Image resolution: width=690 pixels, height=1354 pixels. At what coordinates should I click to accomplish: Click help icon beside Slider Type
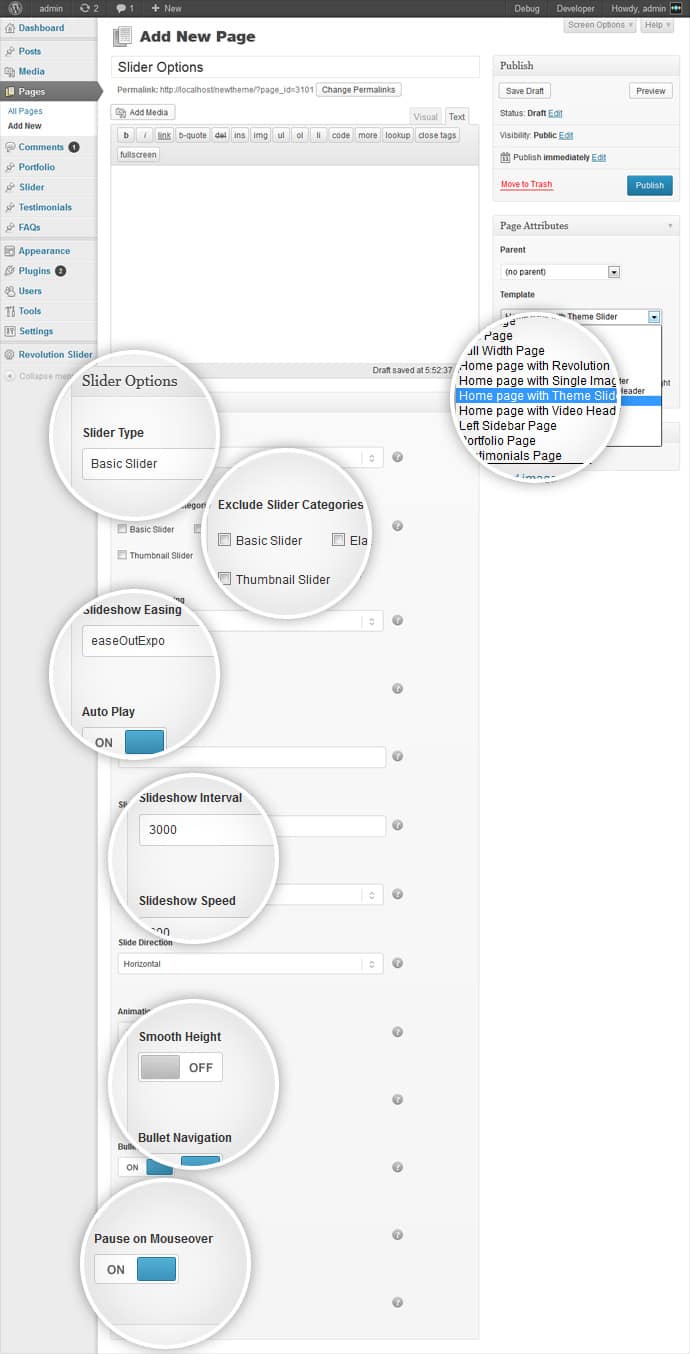point(397,457)
